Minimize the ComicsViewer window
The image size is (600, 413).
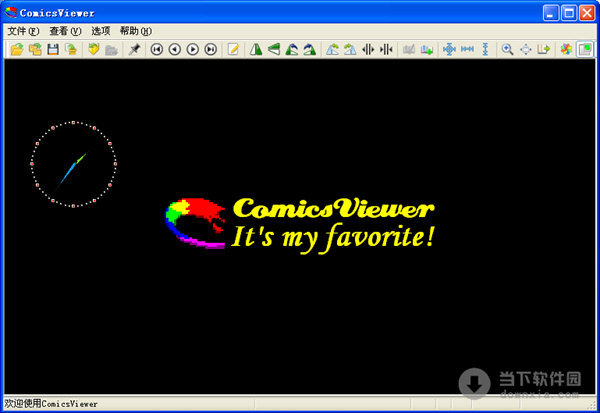coord(551,13)
